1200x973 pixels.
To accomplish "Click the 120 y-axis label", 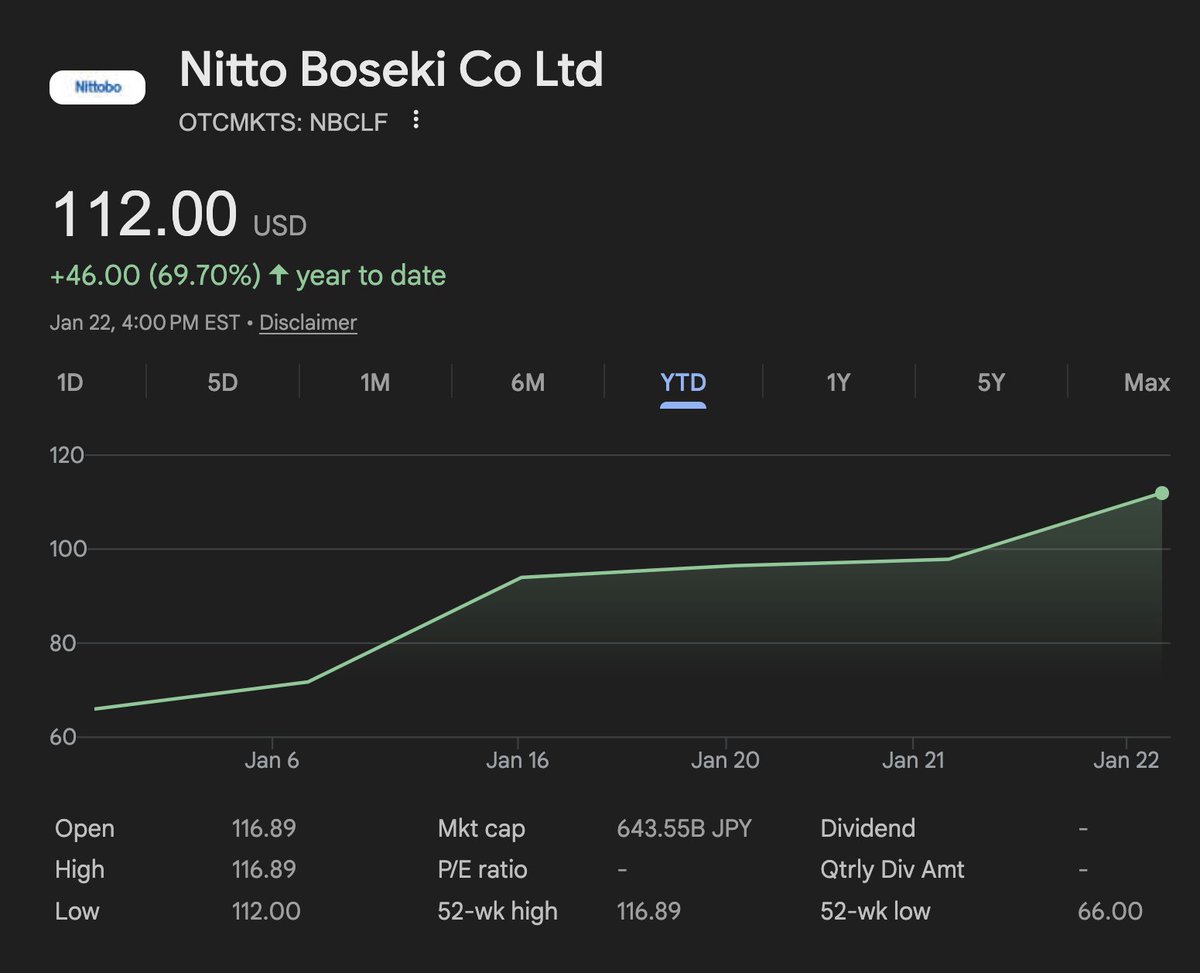I will [x=67, y=456].
